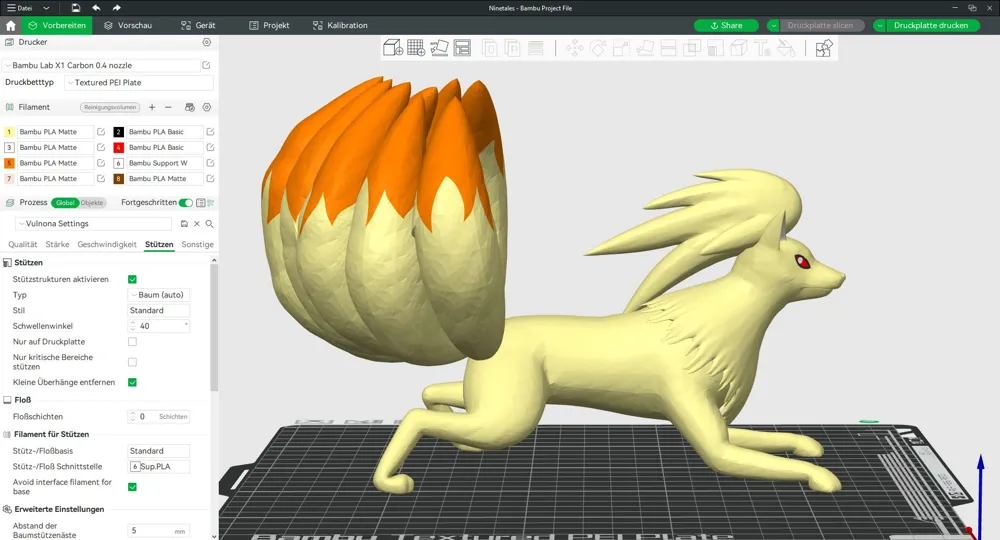The width and height of the screenshot is (1000, 540).
Task: Select the Auto Orient toolbar icon
Action: [439, 48]
